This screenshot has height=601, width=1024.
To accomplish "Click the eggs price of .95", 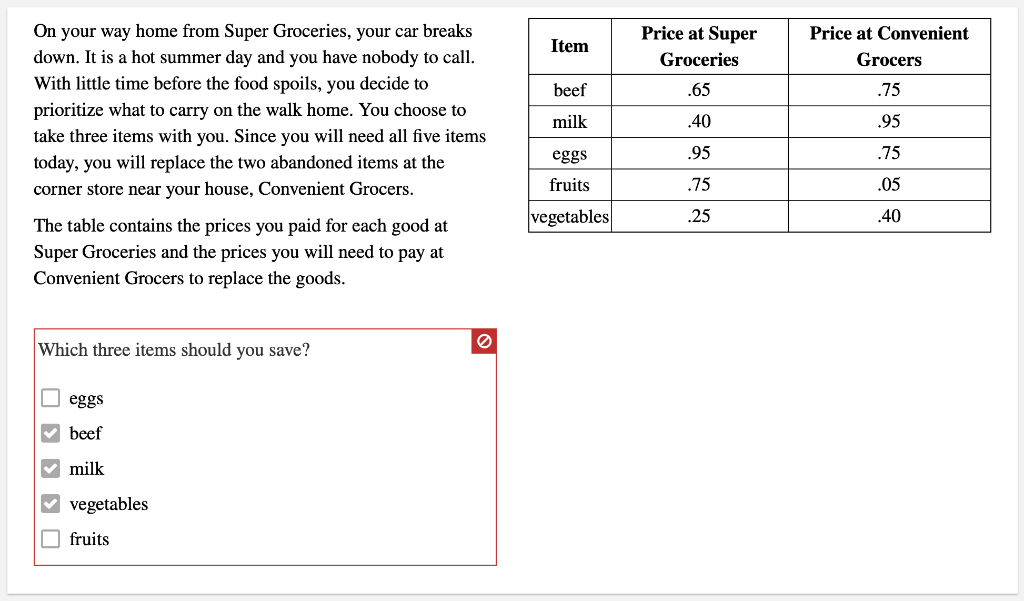I will tap(698, 153).
